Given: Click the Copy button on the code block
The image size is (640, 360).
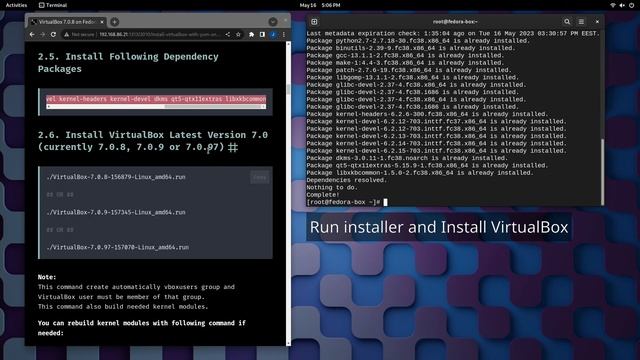Looking at the screenshot, I should [x=260, y=177].
